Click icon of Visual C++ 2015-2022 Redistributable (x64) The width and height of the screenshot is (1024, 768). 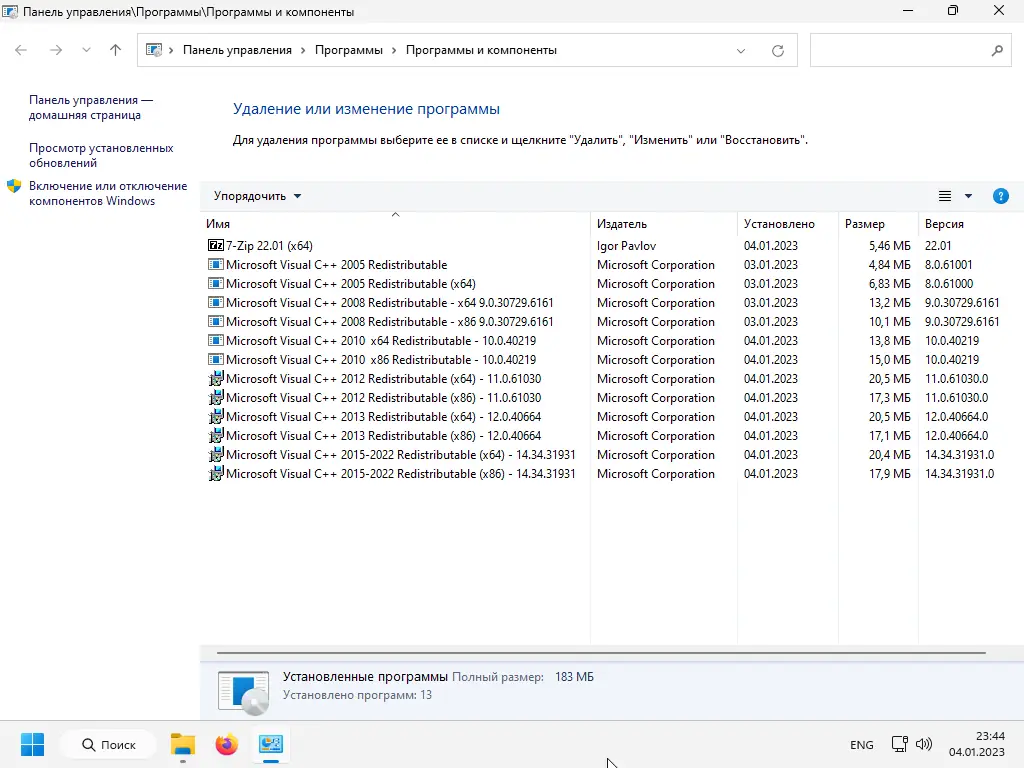tap(216, 454)
